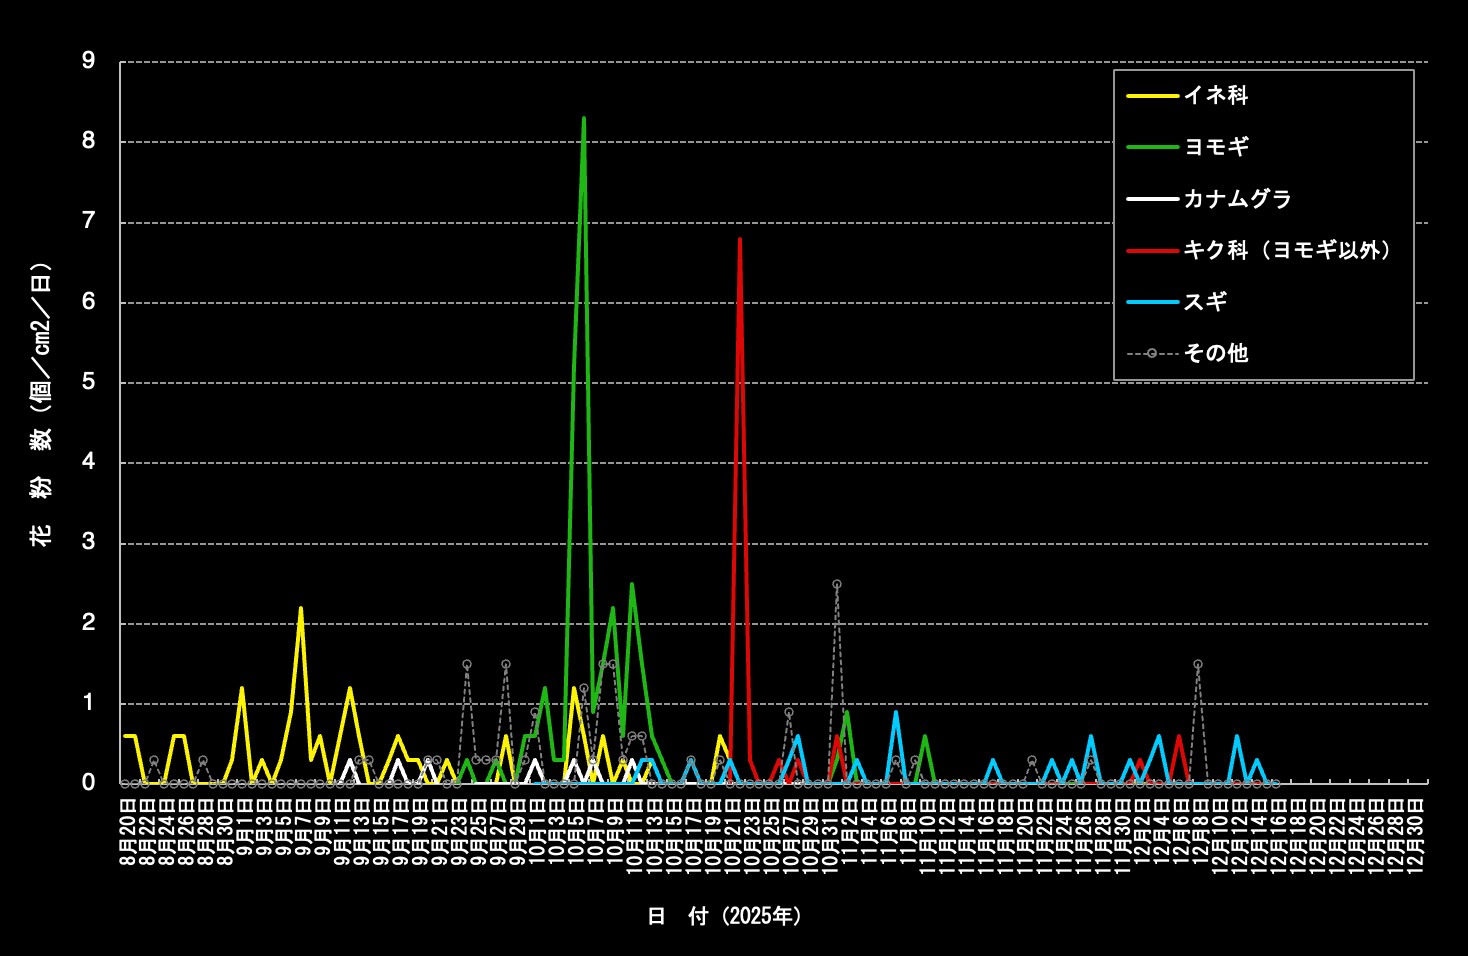This screenshot has height=956, width=1468.
Task: Click the cyan line swatch in legend
Action: tap(1152, 302)
